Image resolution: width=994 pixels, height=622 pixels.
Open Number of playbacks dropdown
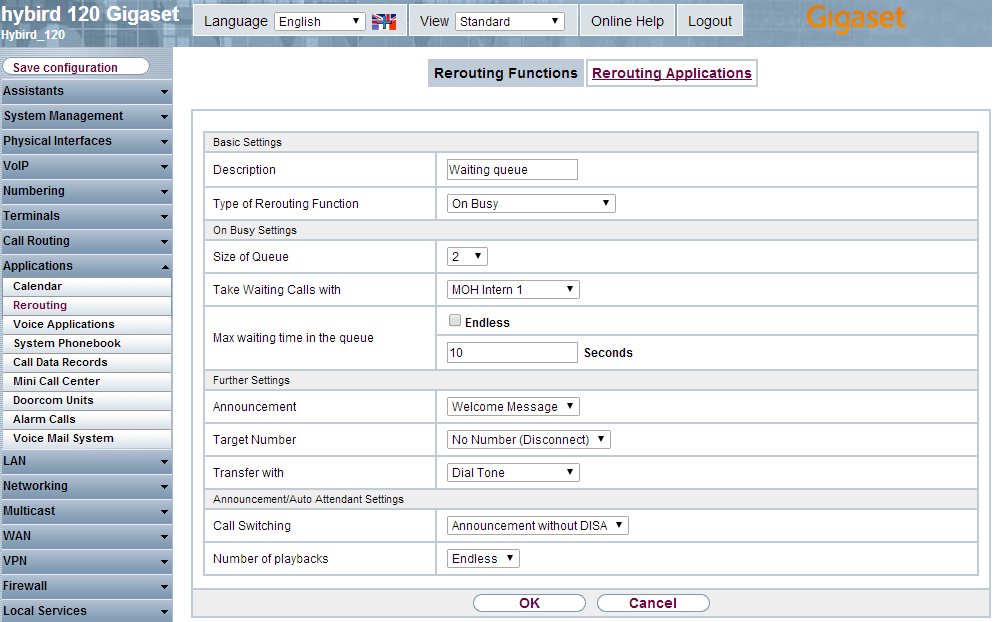click(483, 559)
